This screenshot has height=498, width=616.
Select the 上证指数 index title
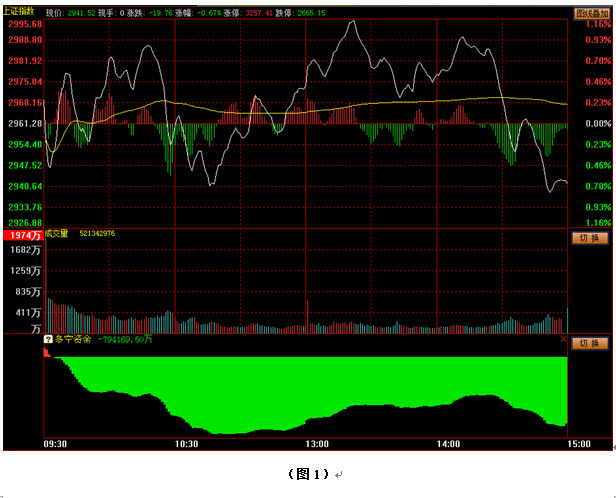point(19,11)
